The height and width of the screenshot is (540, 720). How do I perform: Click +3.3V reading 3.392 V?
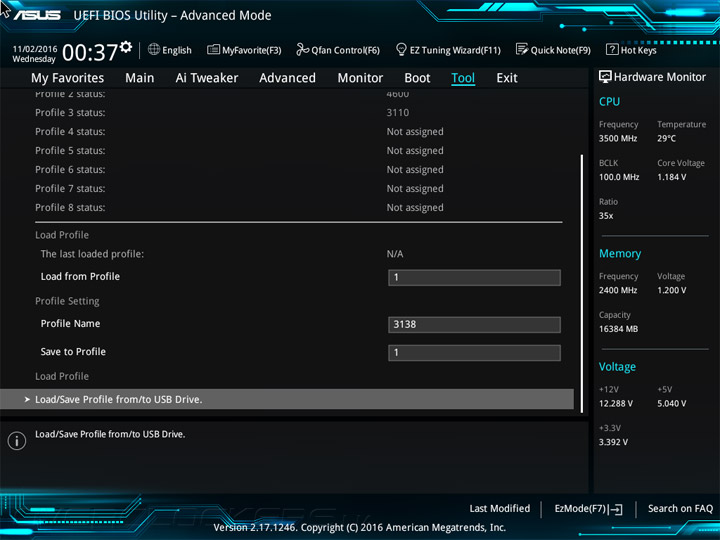(x=613, y=442)
